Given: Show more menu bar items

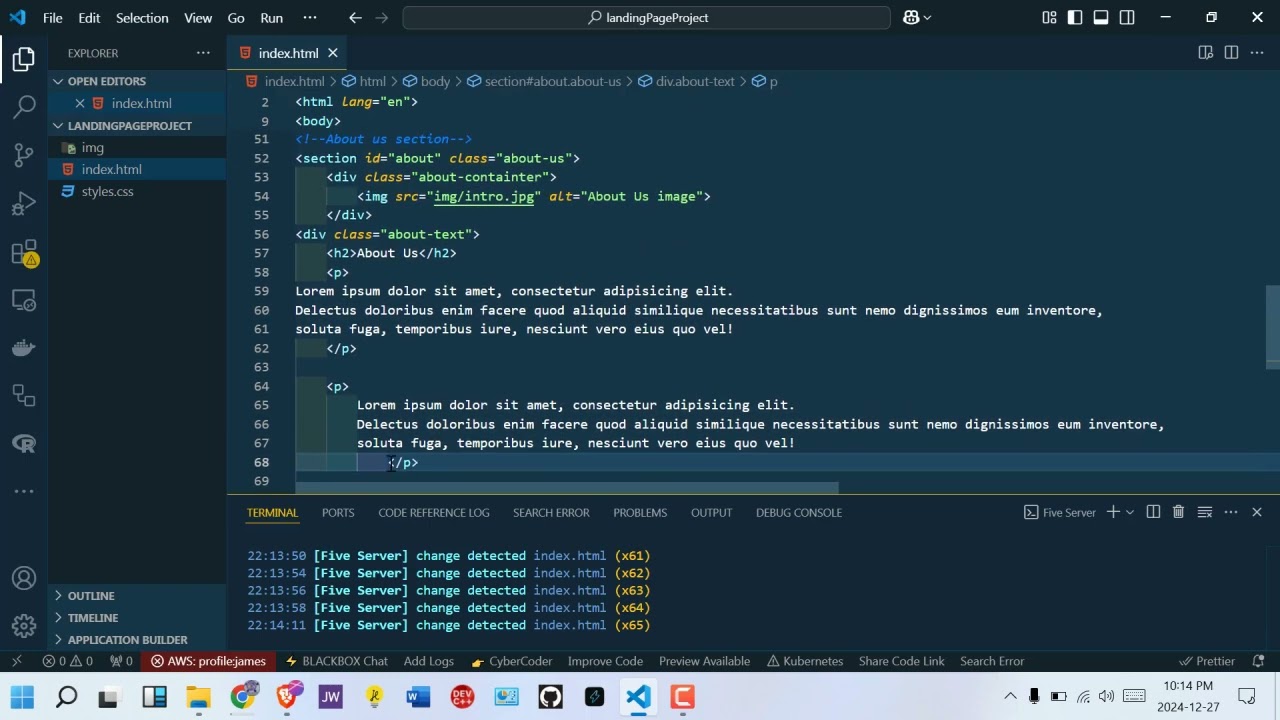Looking at the screenshot, I should tap(309, 18).
